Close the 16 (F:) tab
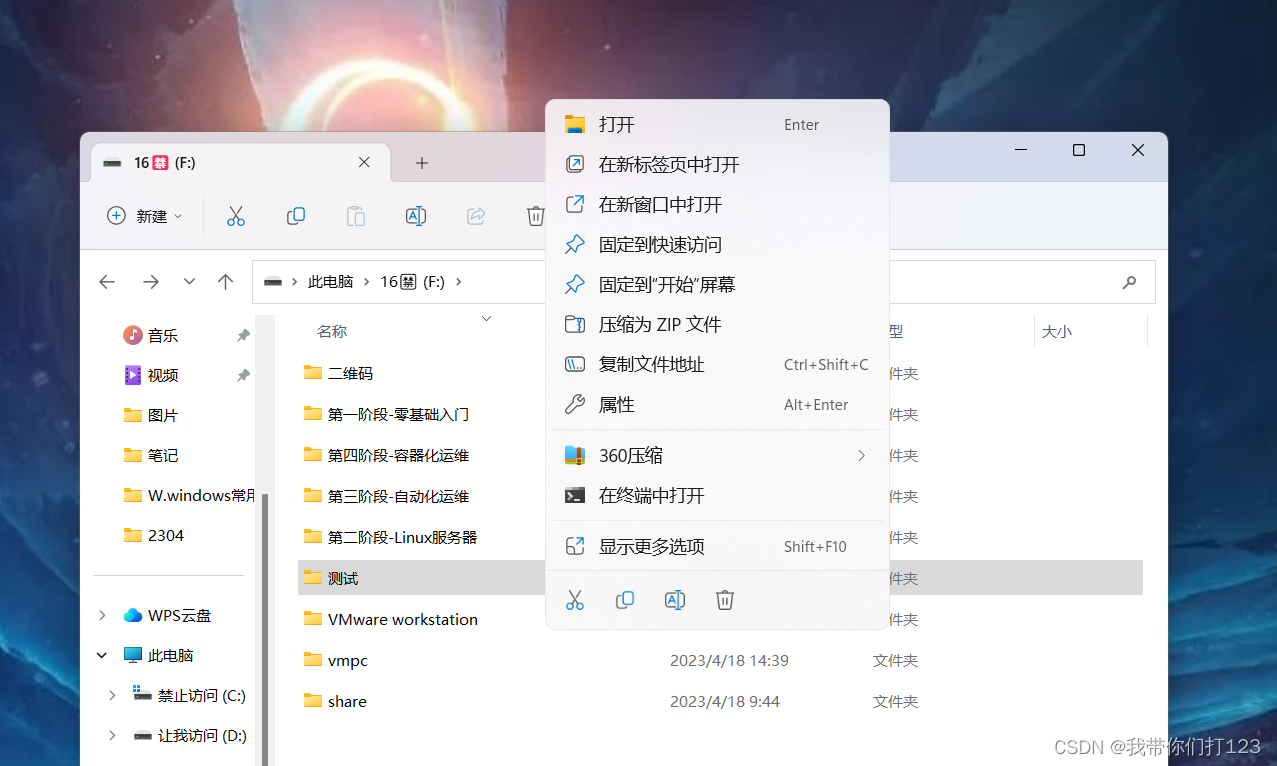Image resolution: width=1277 pixels, height=766 pixels. tap(364, 162)
